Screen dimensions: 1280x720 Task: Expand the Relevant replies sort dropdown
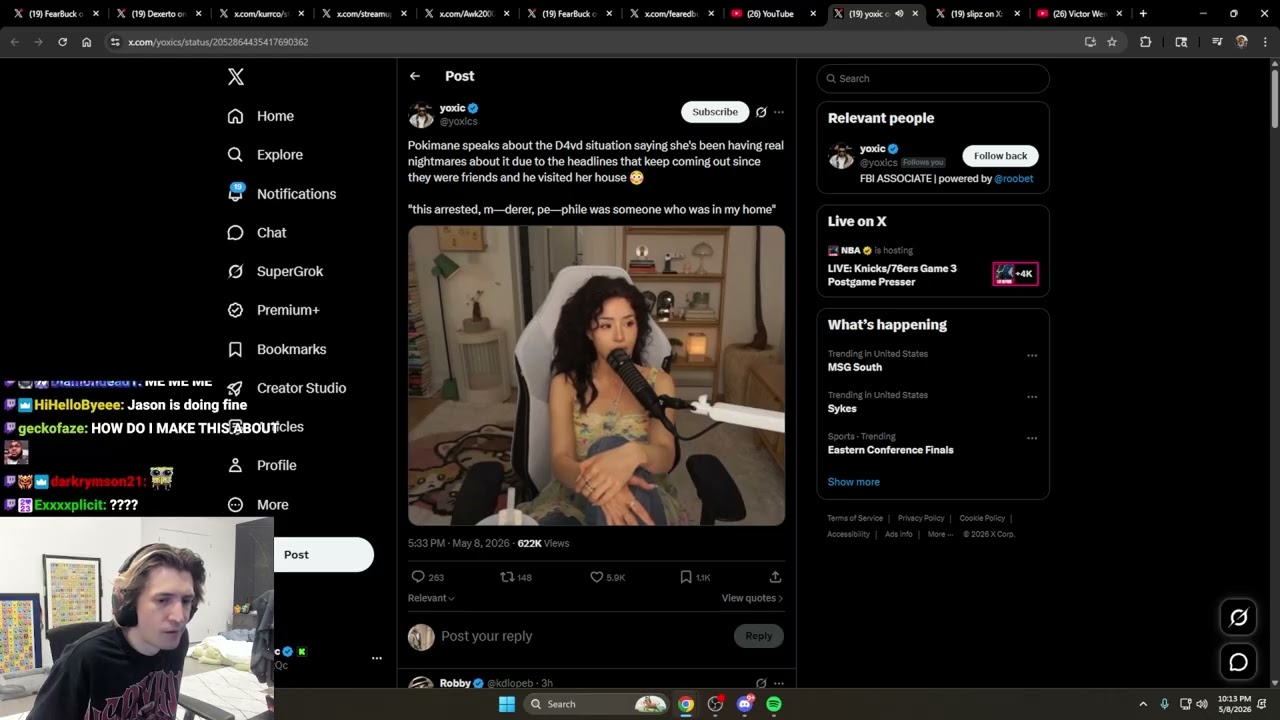(431, 598)
